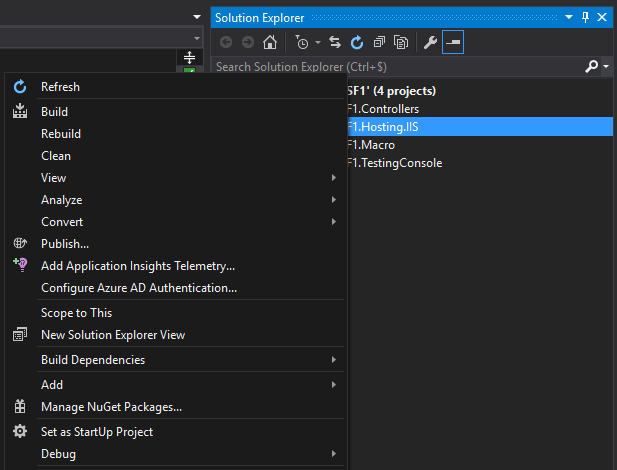The height and width of the screenshot is (470, 617).
Task: Click the Refresh icon in Solution Explorer toolbar
Action: pos(356,43)
